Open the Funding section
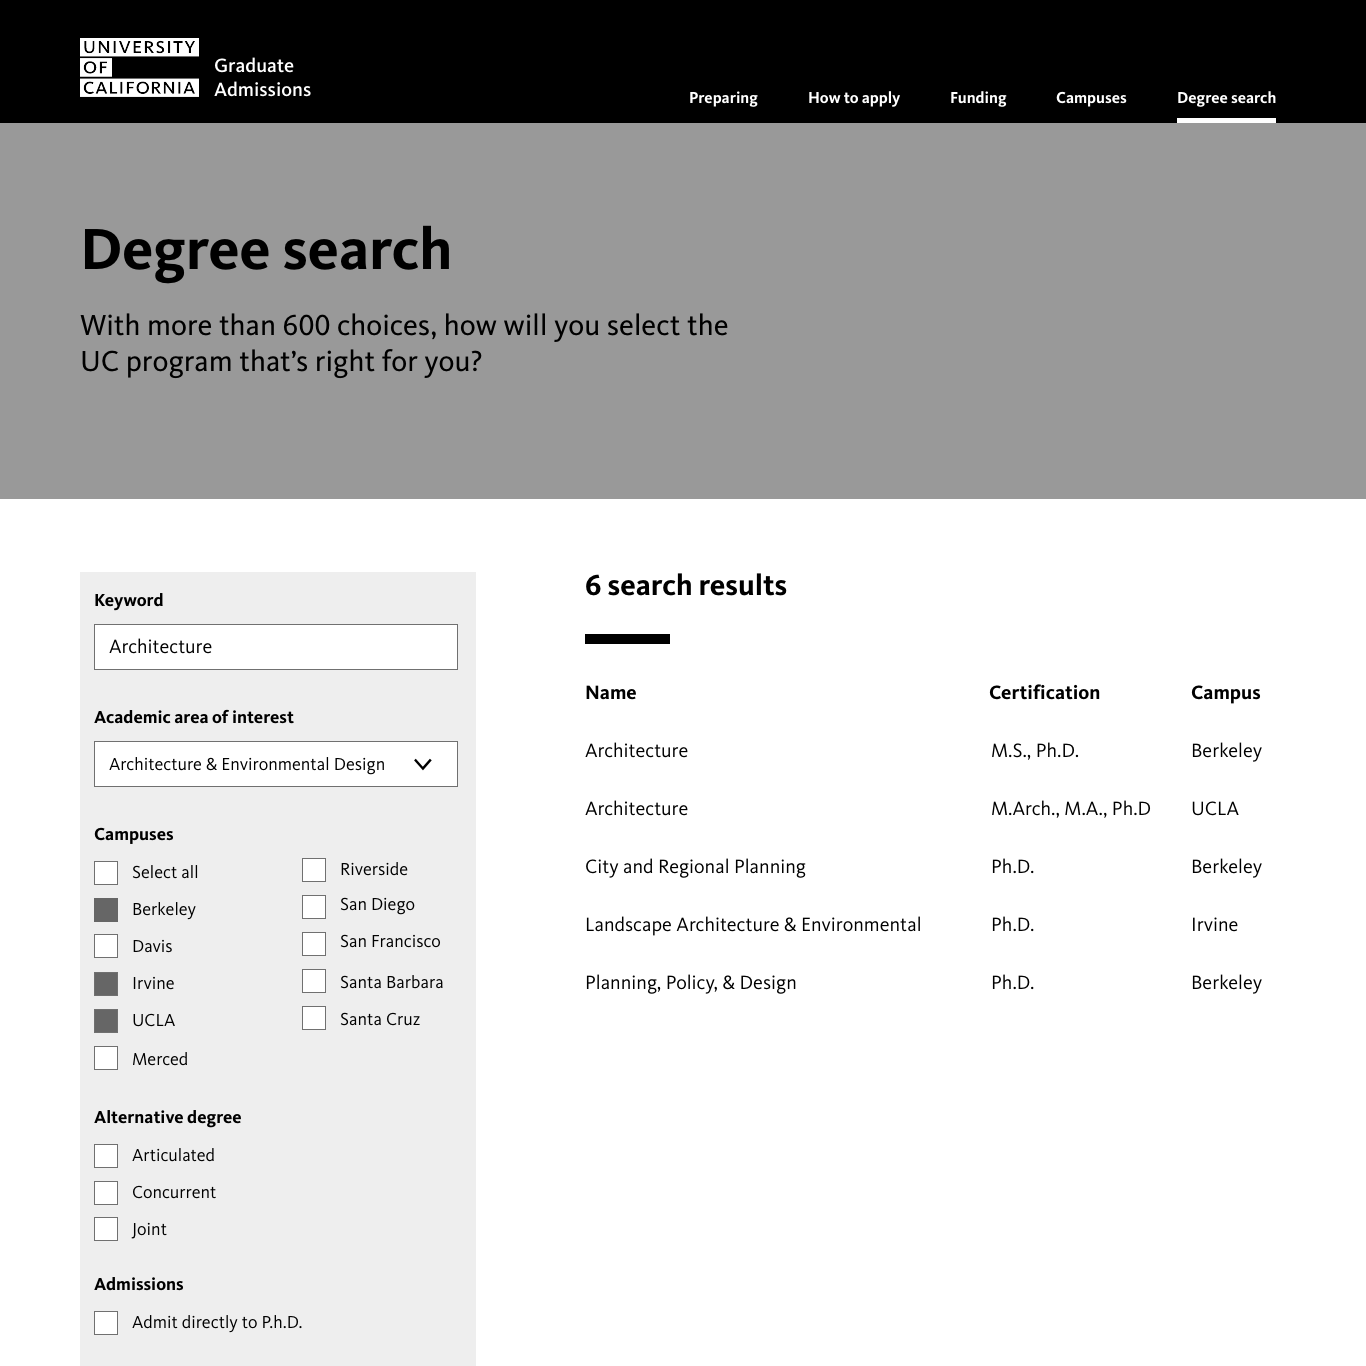 (x=978, y=98)
